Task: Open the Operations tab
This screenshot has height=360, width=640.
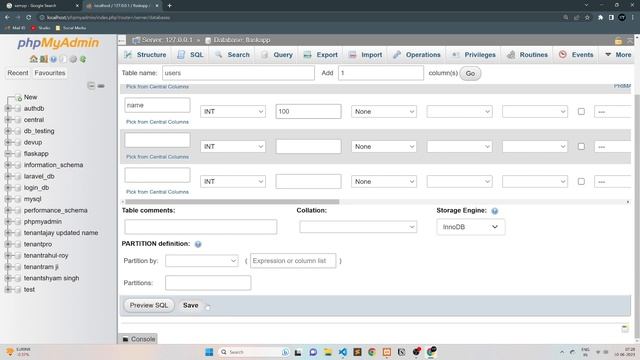Action: pos(417,55)
